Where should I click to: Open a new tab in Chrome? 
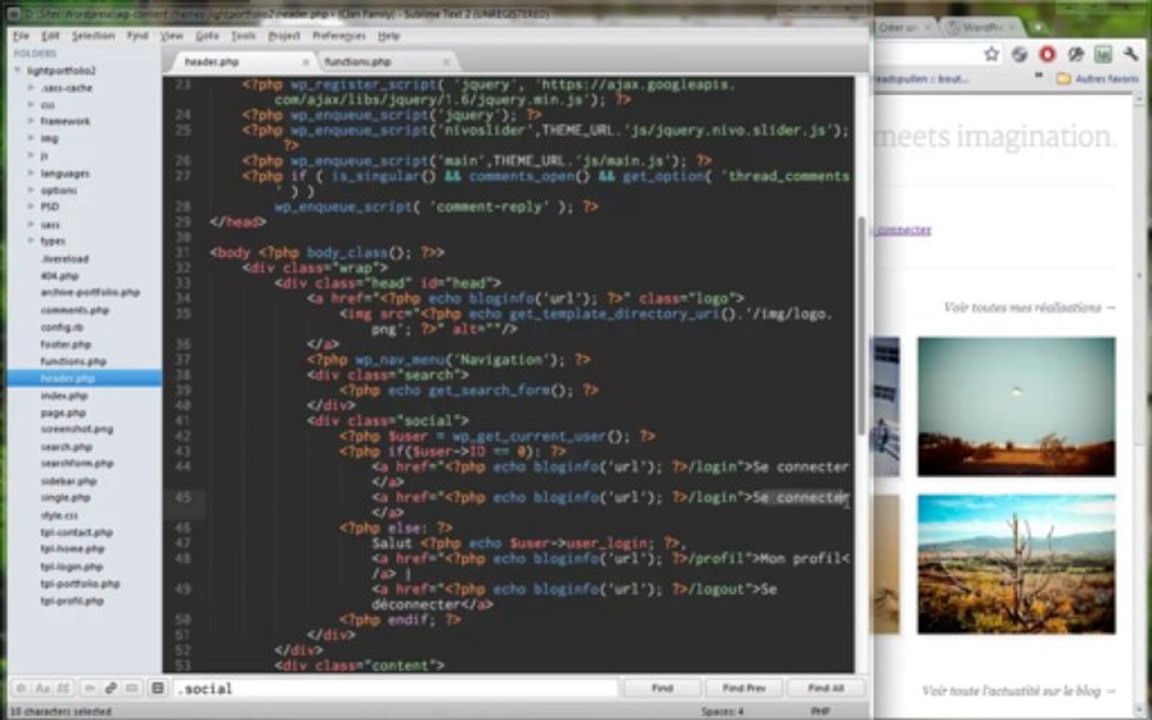(1037, 27)
